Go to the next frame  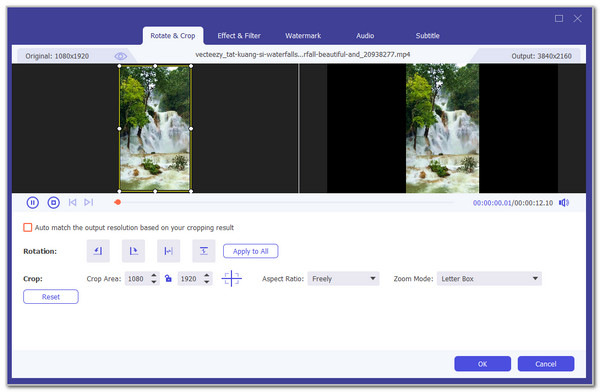click(x=88, y=202)
